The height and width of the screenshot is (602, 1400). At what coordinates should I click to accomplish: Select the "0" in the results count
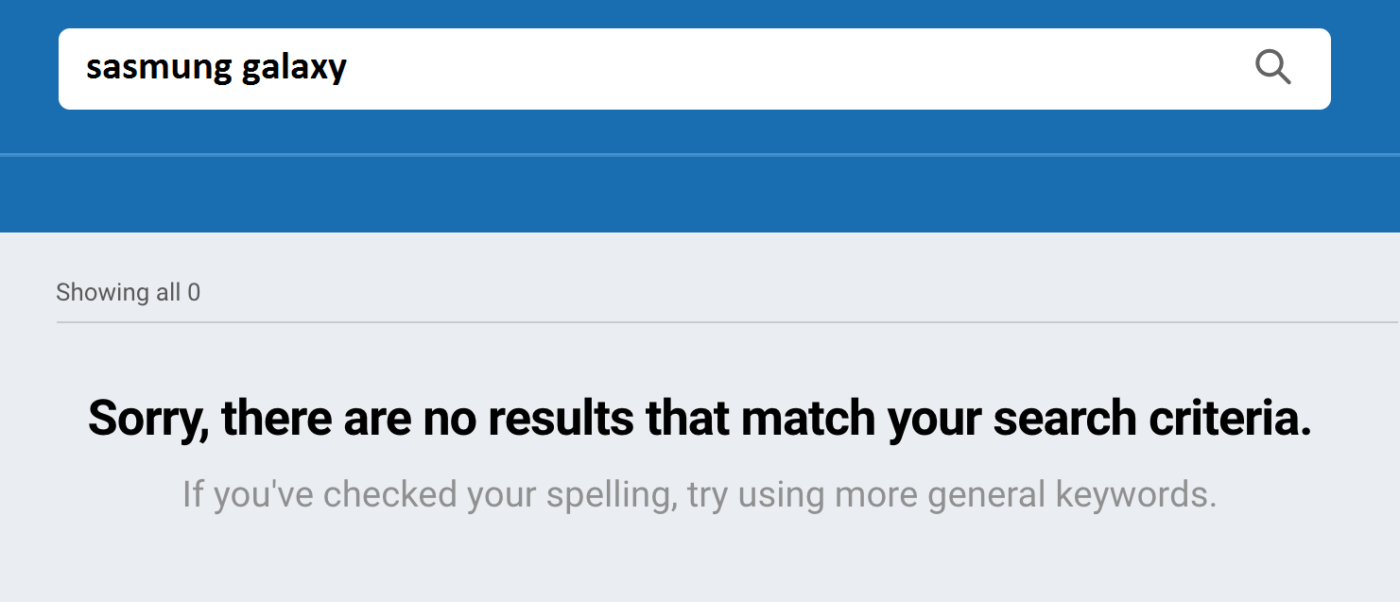tap(194, 292)
